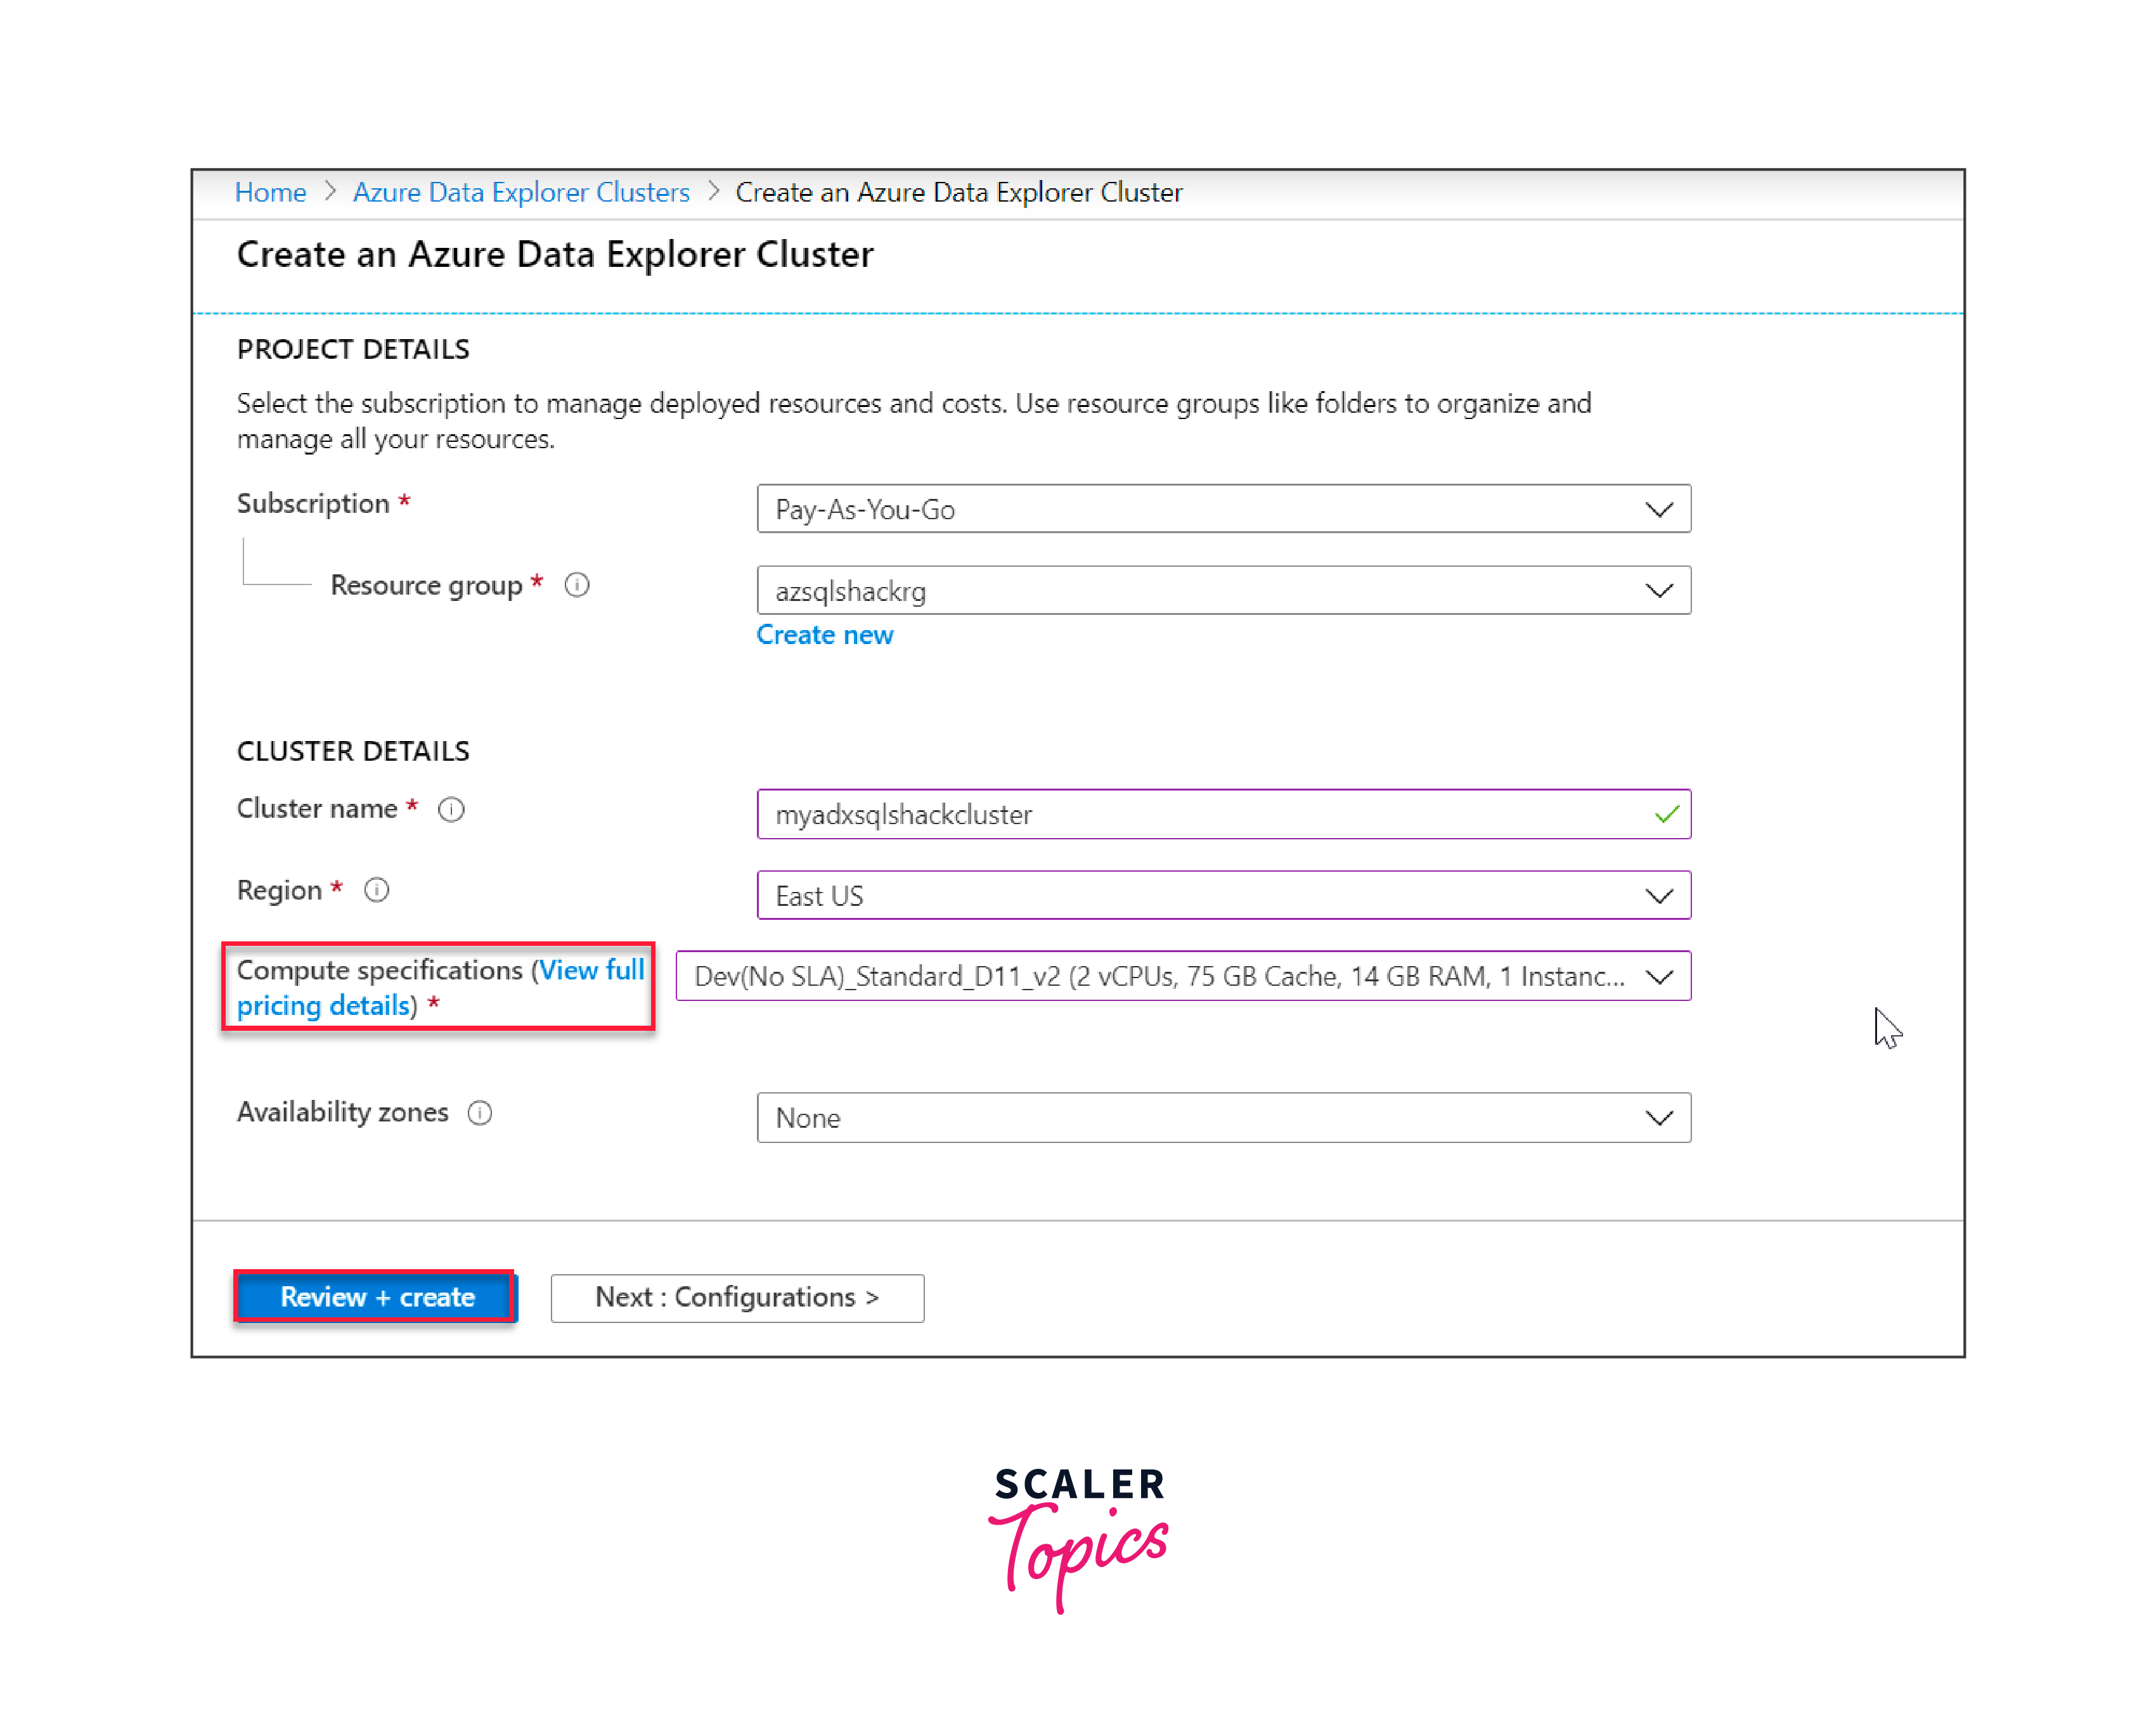The height and width of the screenshot is (1730, 2156).
Task: Click the Region info icon
Action: click(x=376, y=890)
